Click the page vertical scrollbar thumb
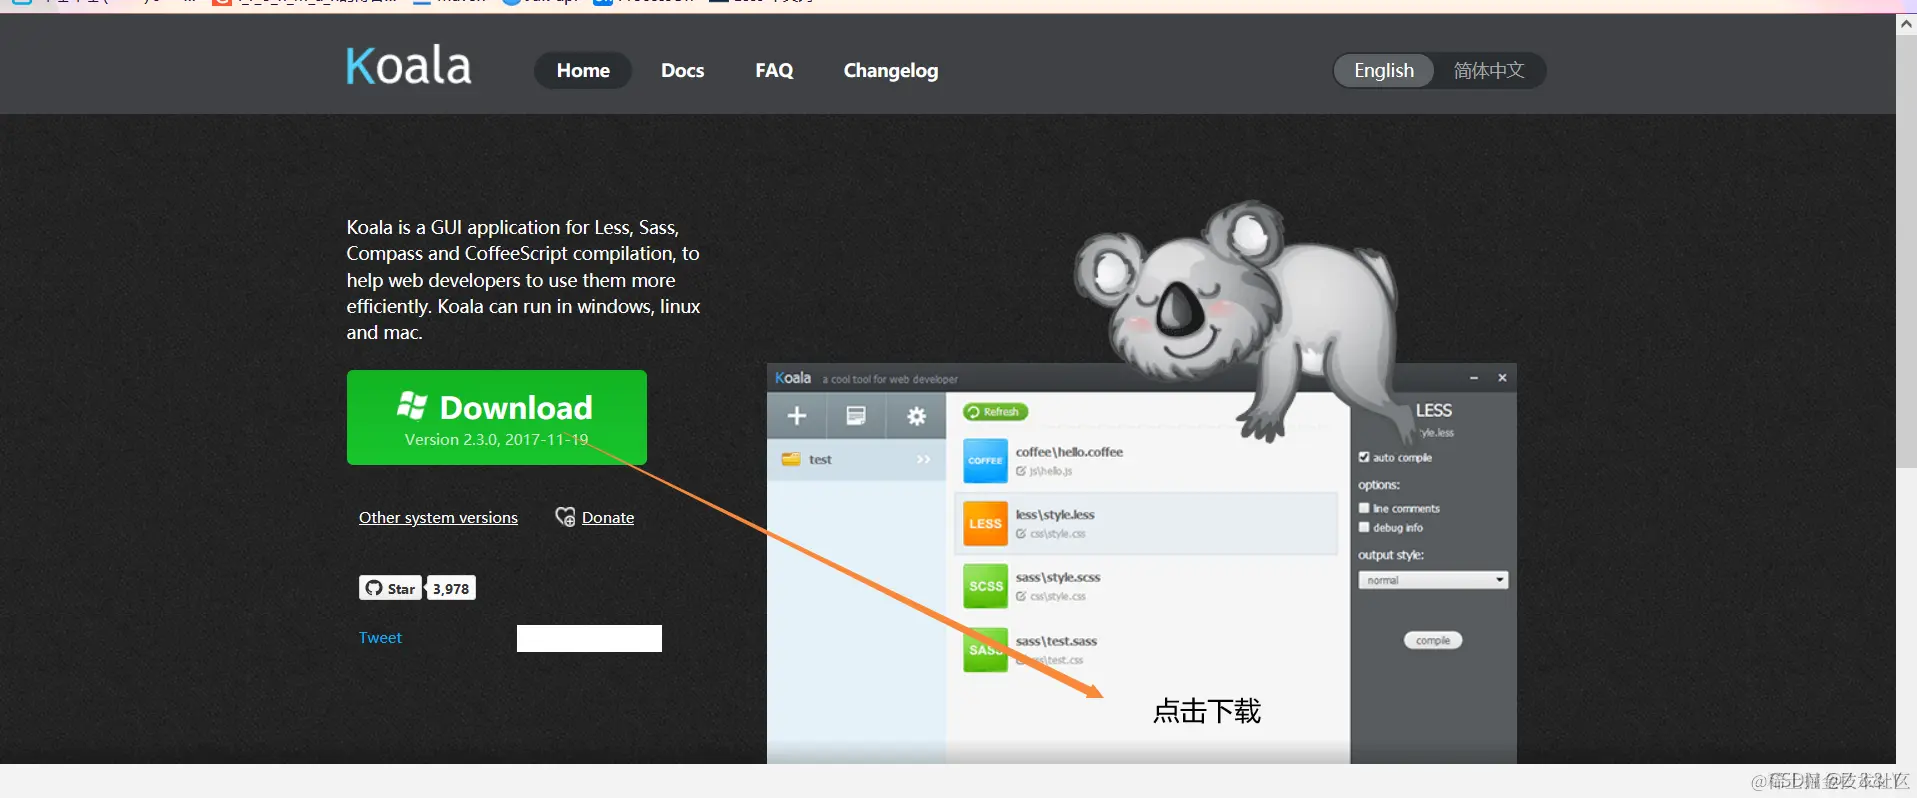 point(1906,251)
